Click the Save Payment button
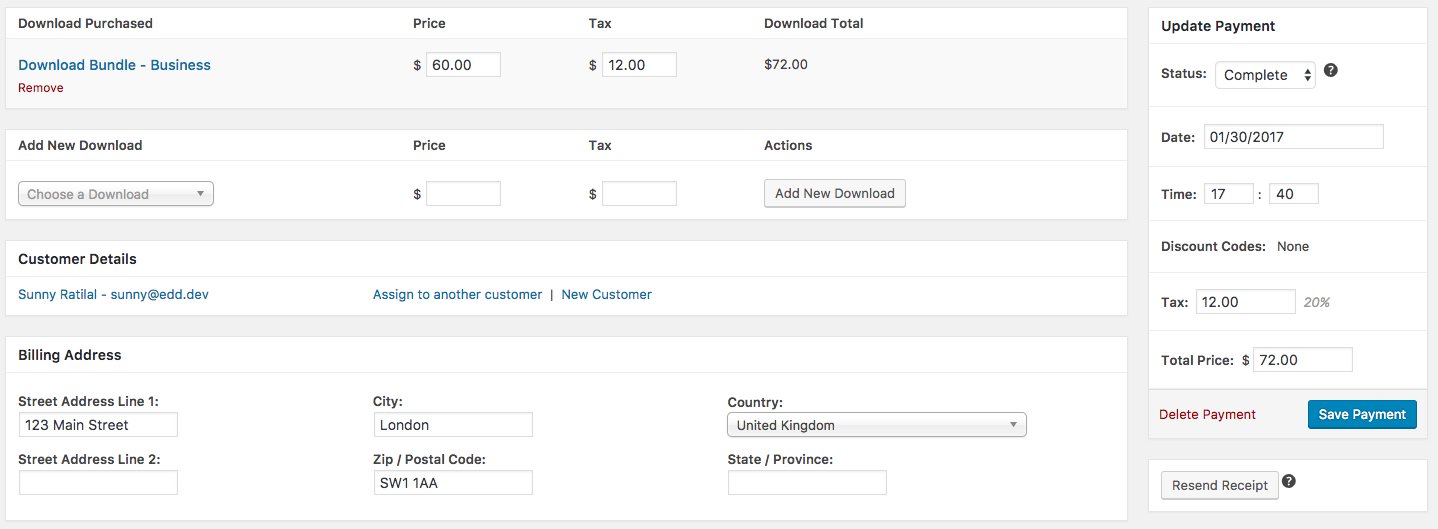 [1362, 414]
